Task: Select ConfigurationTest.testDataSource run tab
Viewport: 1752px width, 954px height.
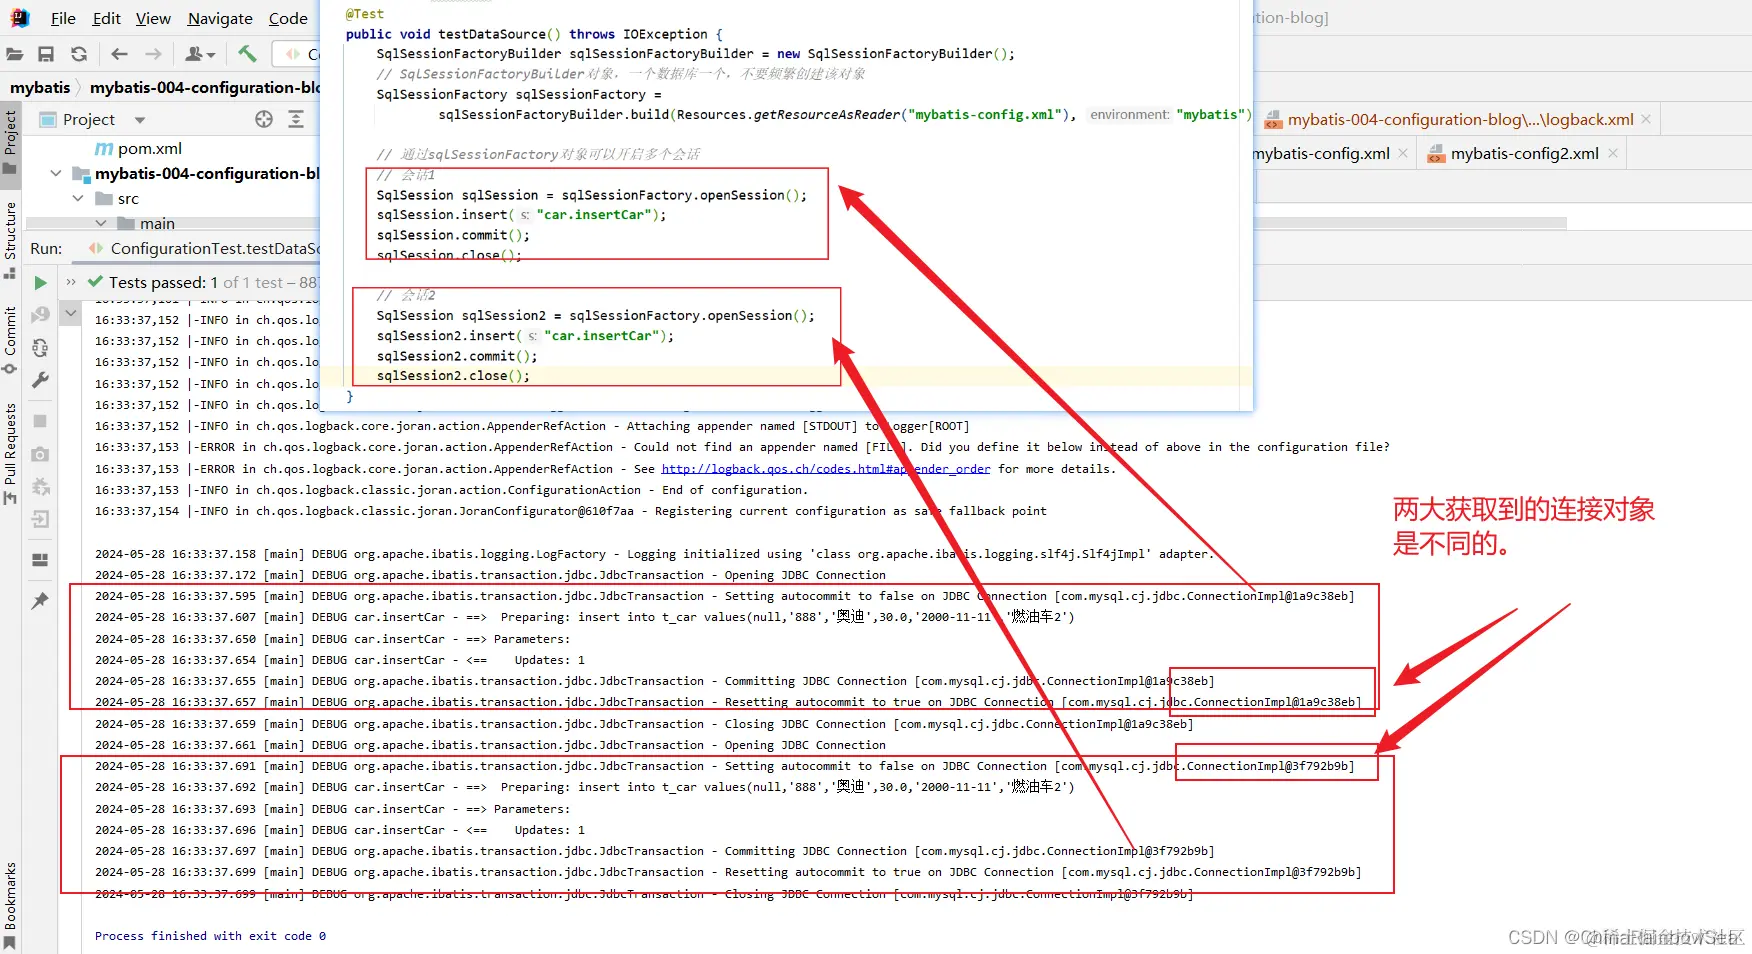Action: 204,248
